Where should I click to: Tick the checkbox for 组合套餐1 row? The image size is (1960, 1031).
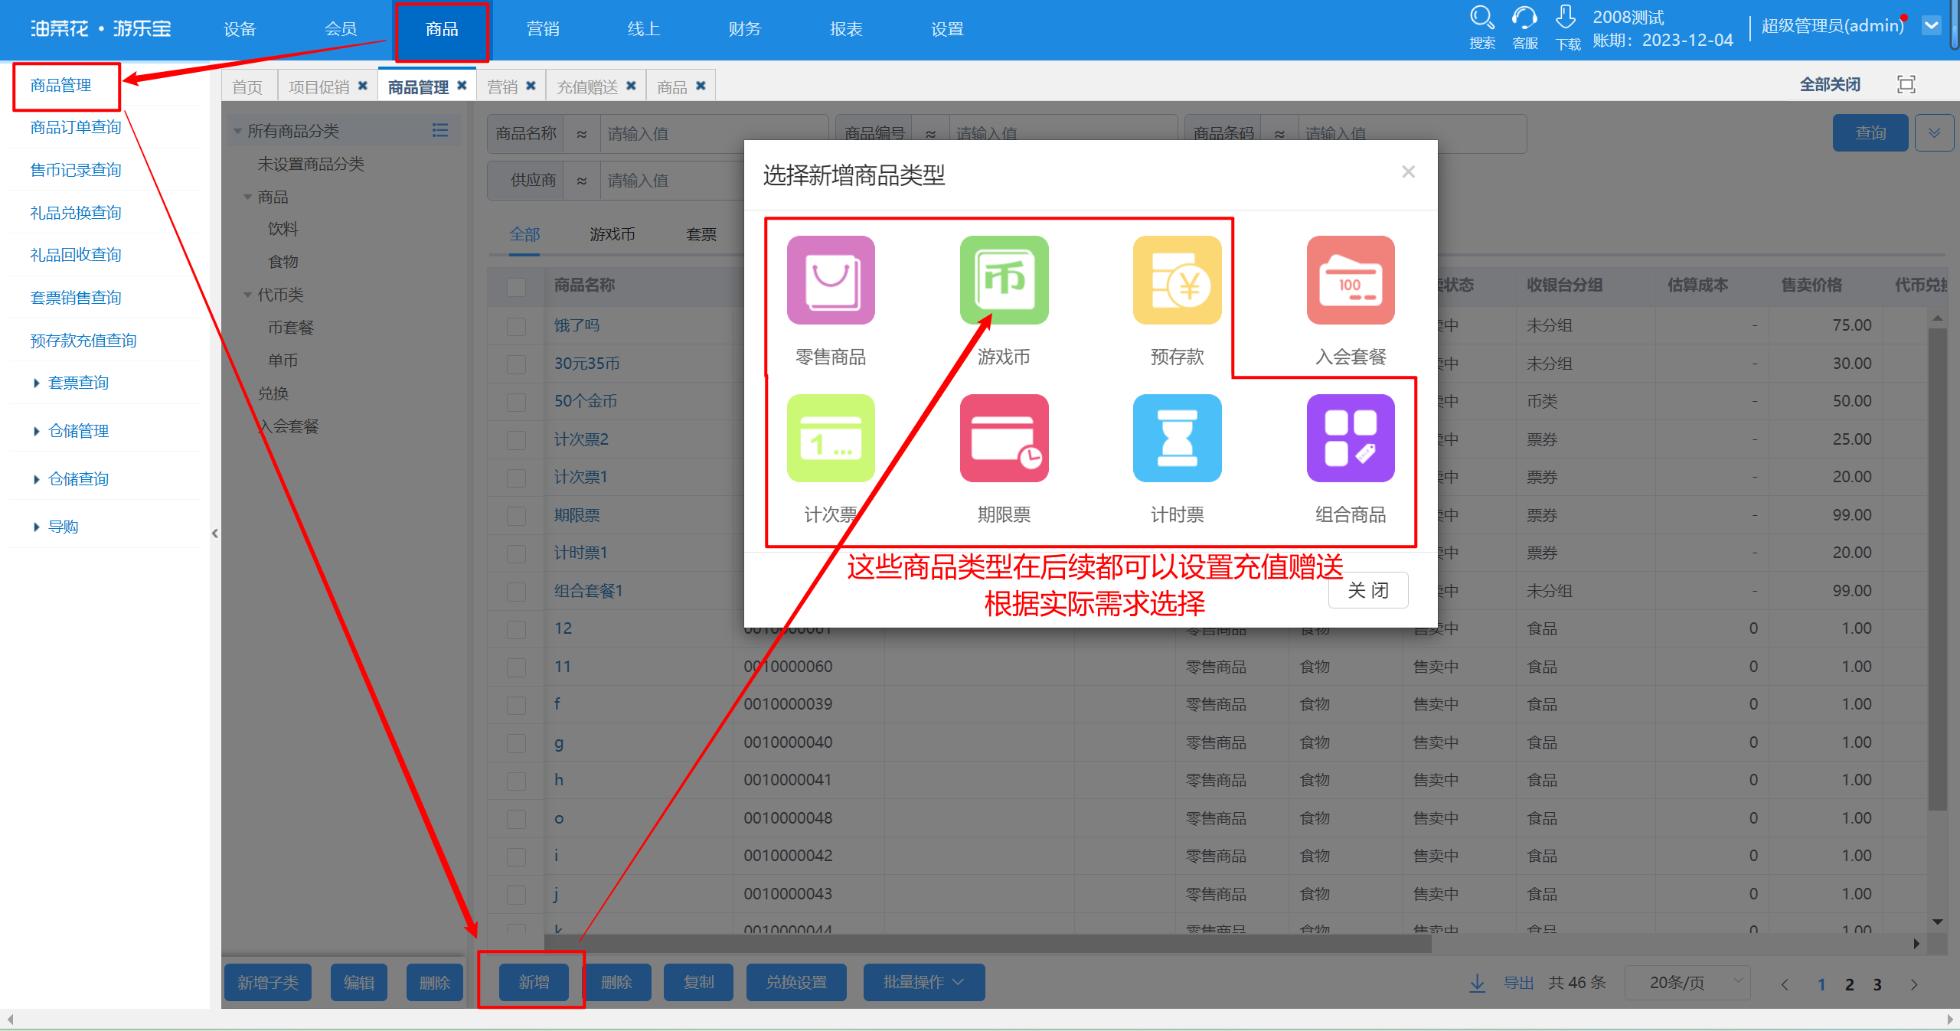click(517, 591)
